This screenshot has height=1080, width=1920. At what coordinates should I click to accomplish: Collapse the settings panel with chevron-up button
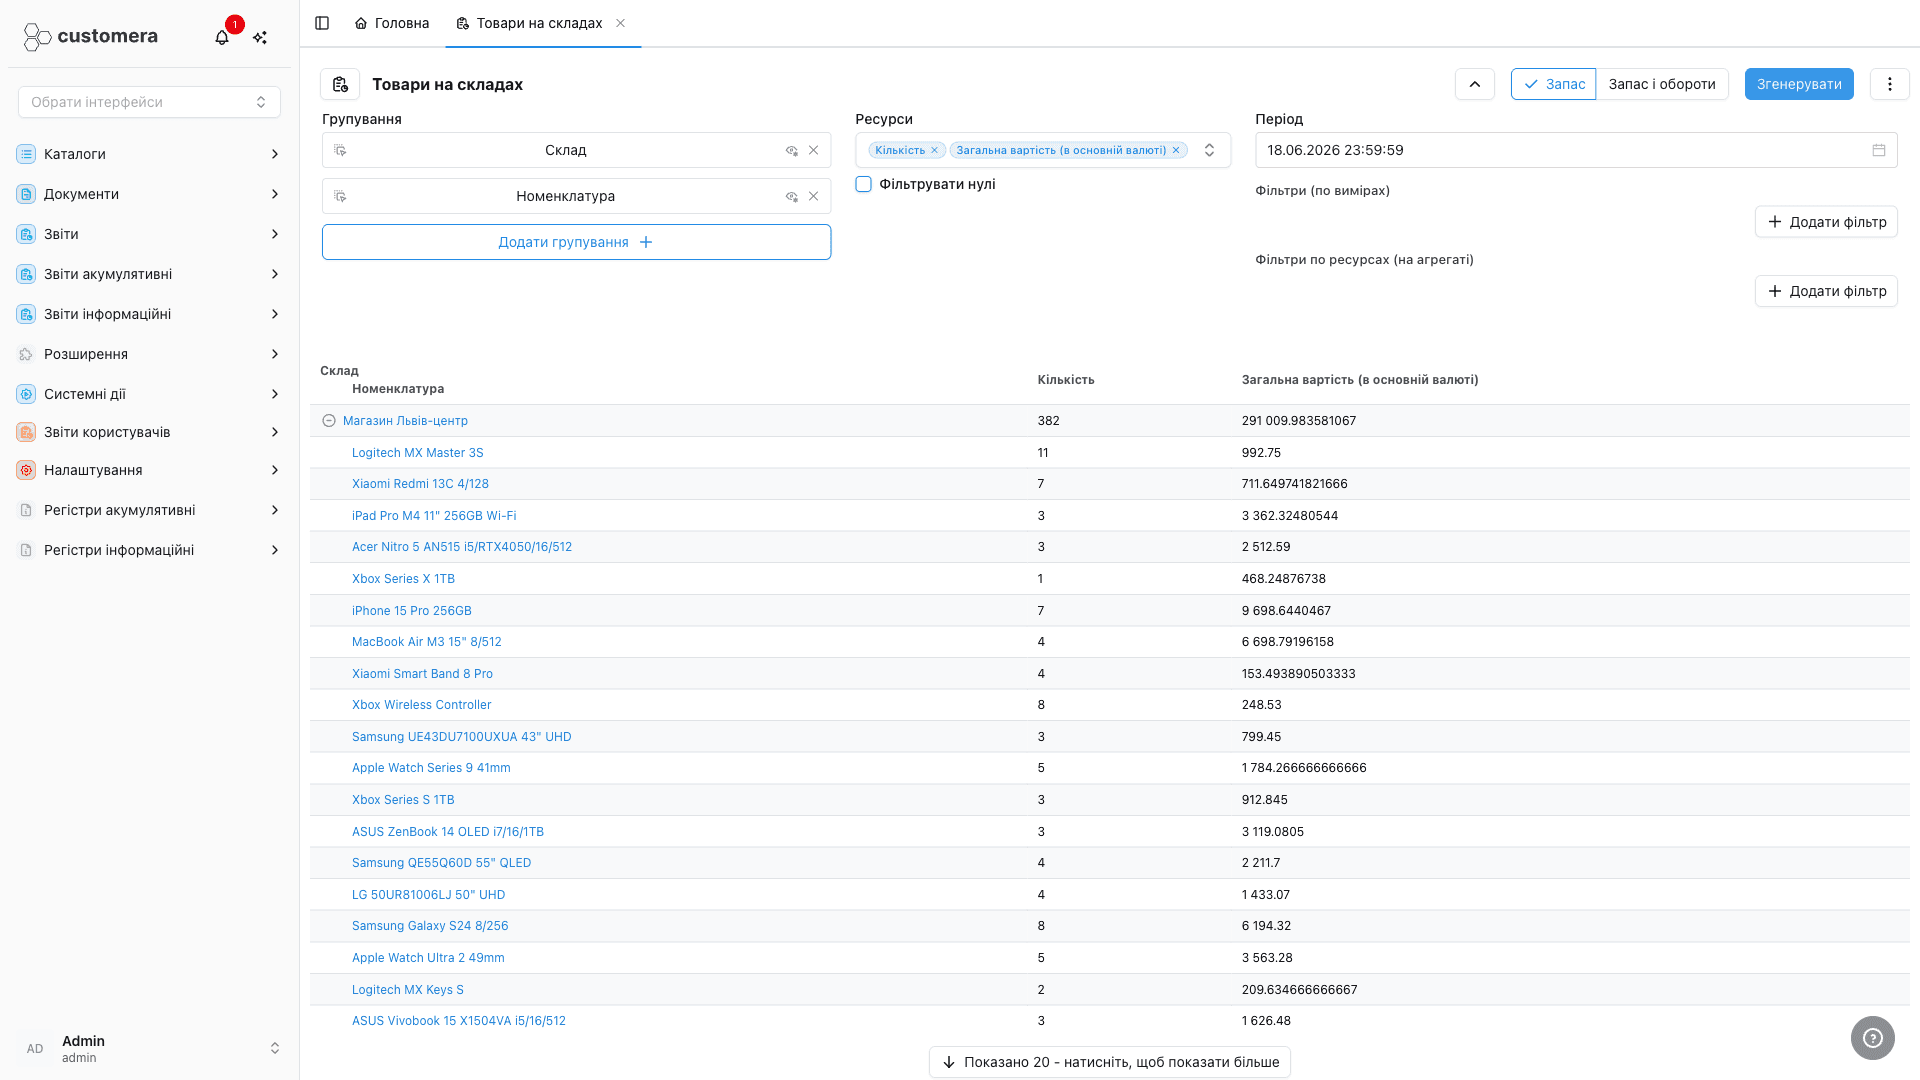pos(1474,84)
